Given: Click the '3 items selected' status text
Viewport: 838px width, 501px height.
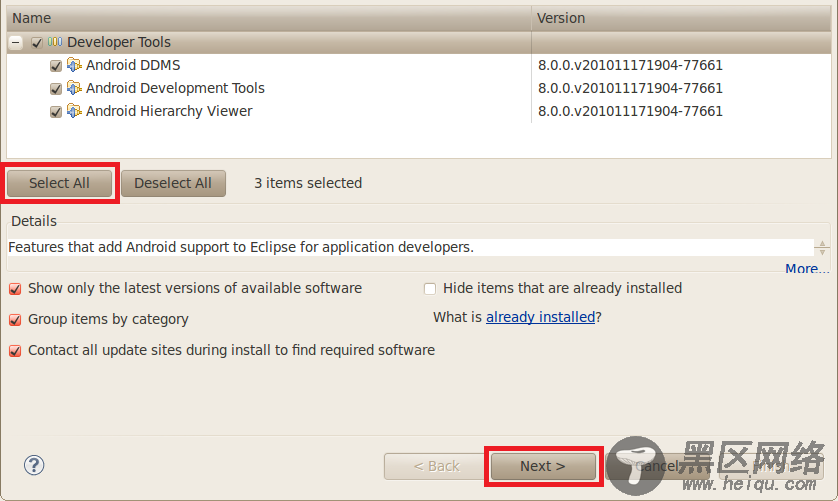Looking at the screenshot, I should 308,183.
